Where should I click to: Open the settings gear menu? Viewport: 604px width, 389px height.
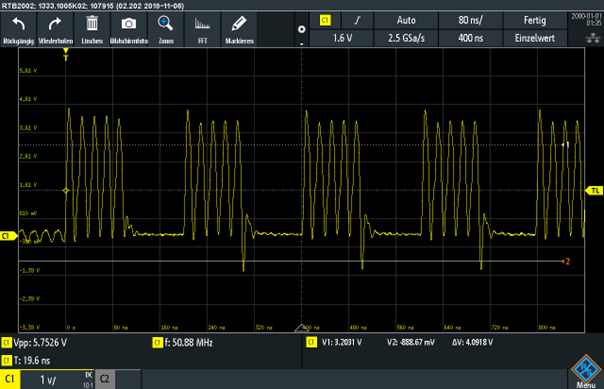coord(302,29)
